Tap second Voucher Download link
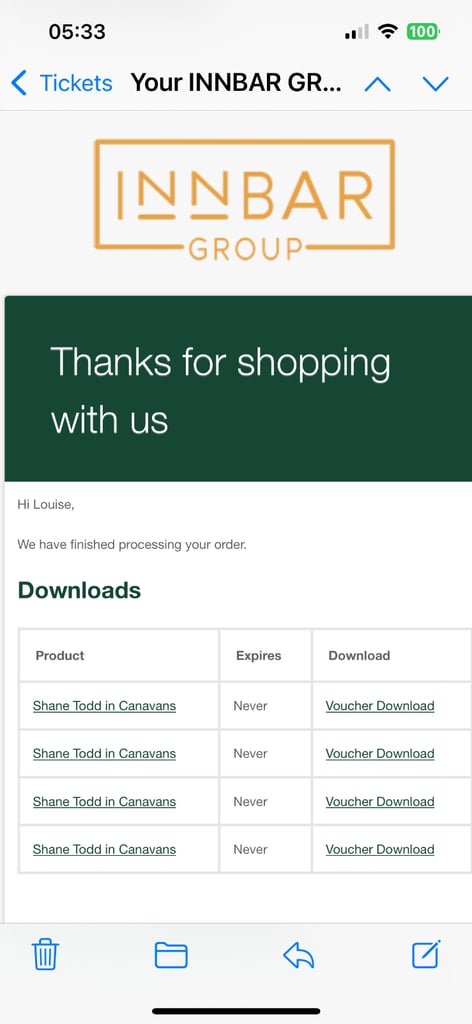Image resolution: width=472 pixels, height=1024 pixels. coord(380,754)
